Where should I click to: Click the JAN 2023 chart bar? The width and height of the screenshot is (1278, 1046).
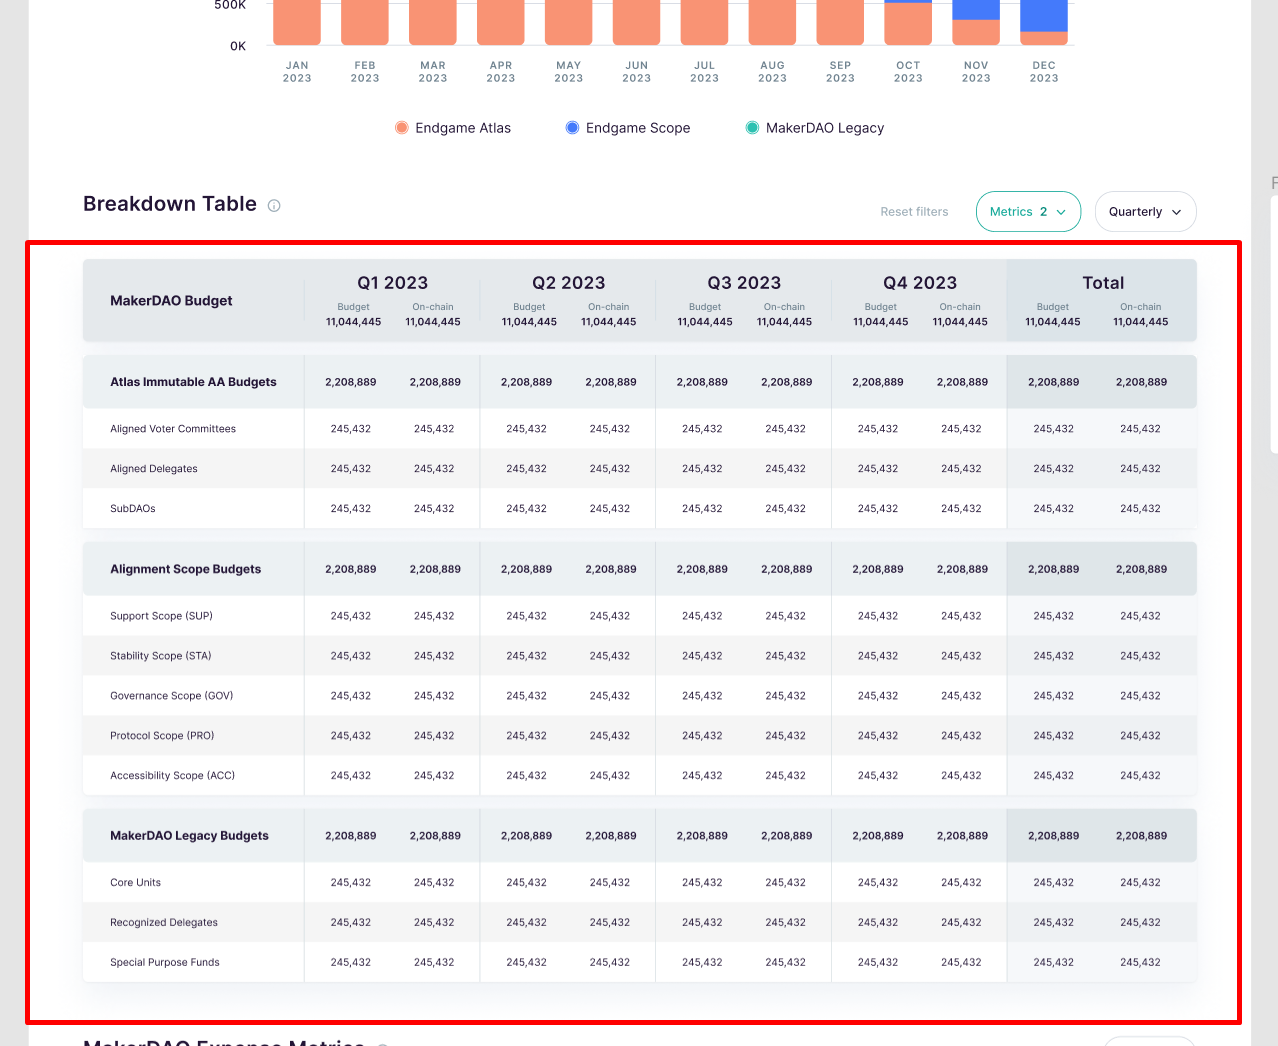point(297,22)
